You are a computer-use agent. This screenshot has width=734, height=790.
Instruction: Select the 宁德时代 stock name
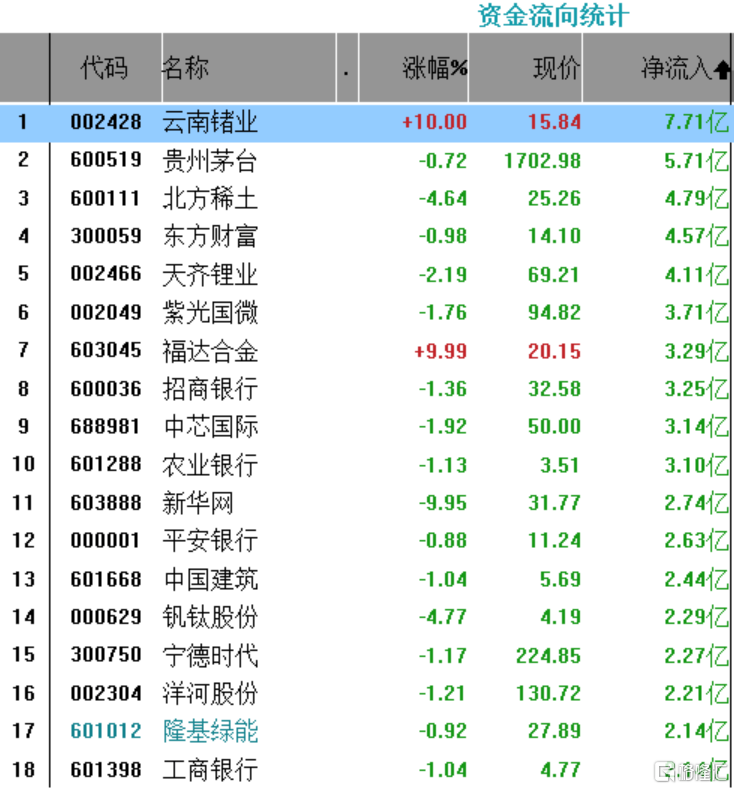click(210, 655)
